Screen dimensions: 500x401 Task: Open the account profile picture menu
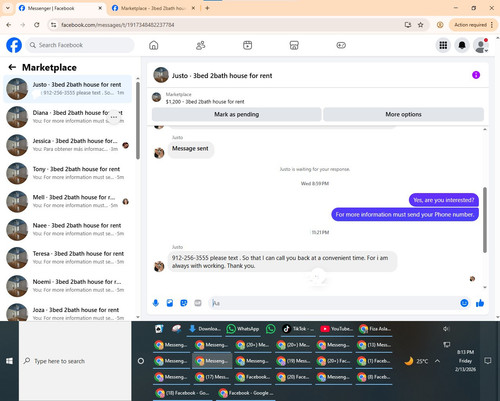(481, 45)
